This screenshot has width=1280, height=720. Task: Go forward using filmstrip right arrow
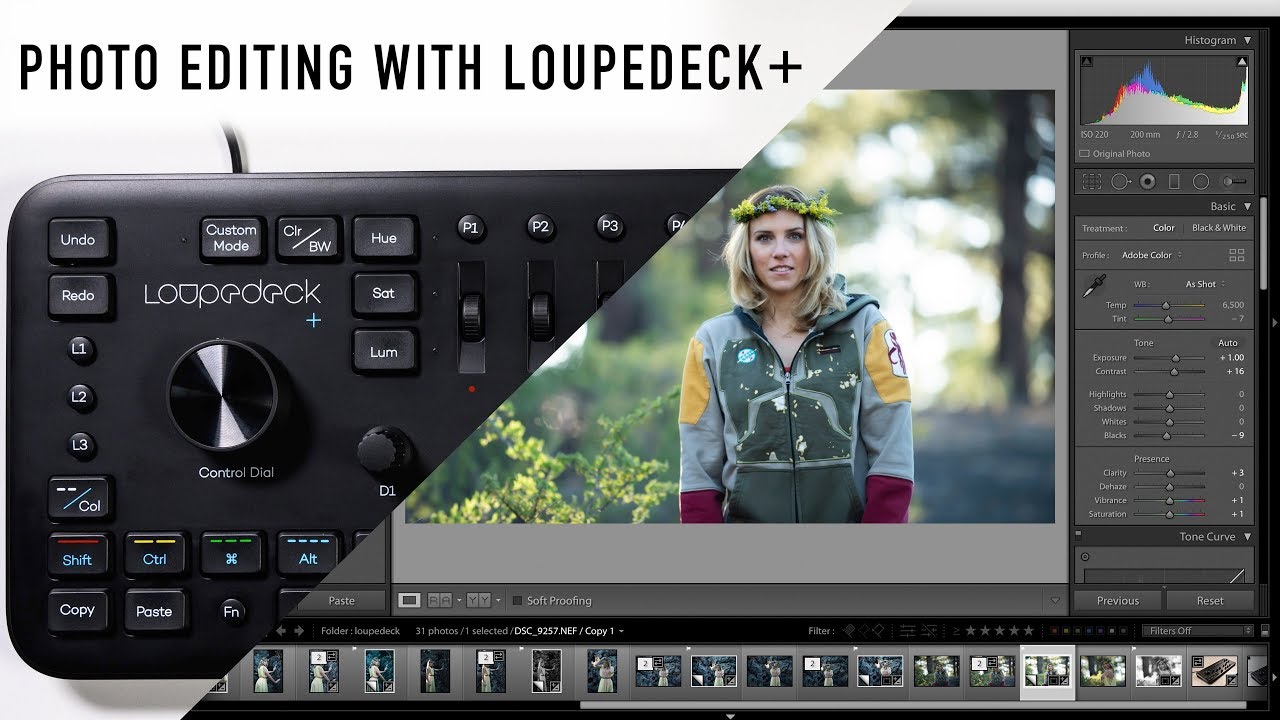pyautogui.click(x=297, y=631)
